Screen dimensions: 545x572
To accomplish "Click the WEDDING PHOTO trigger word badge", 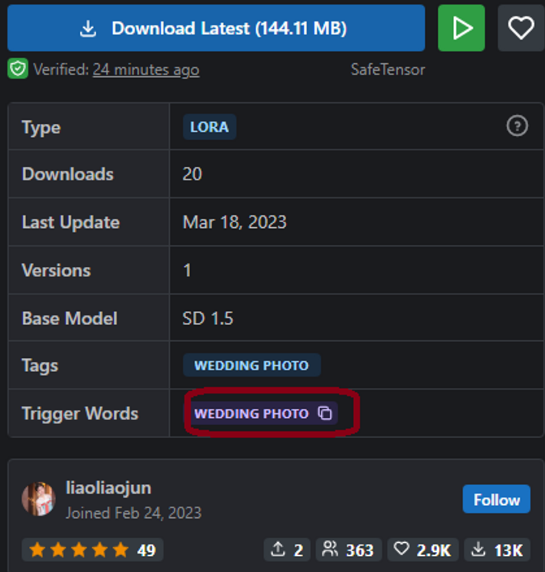I will click(x=260, y=413).
